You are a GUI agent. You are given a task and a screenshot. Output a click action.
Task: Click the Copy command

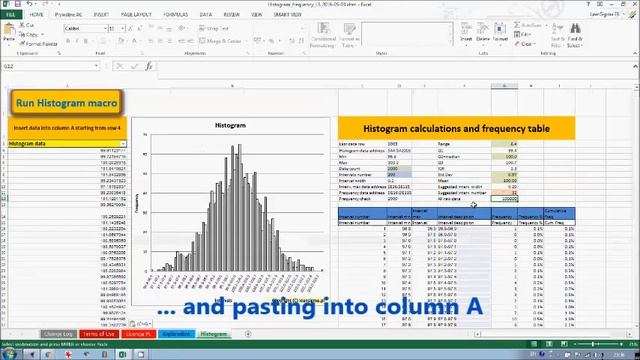click(31, 35)
